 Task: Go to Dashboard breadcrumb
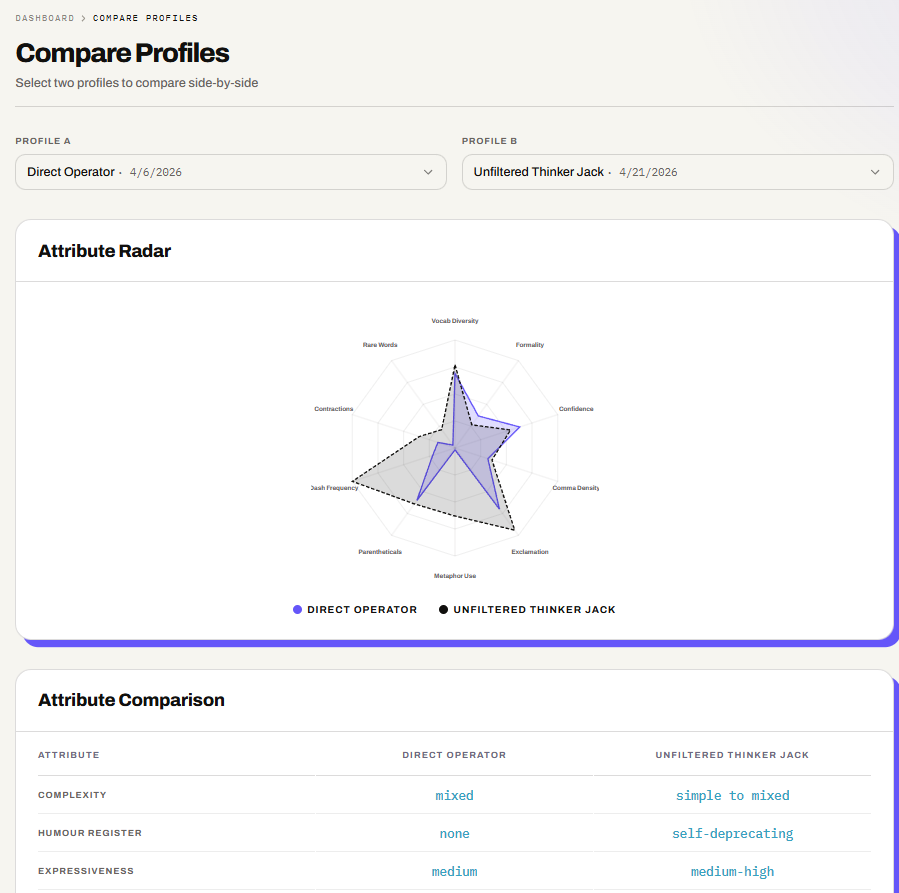tap(45, 18)
